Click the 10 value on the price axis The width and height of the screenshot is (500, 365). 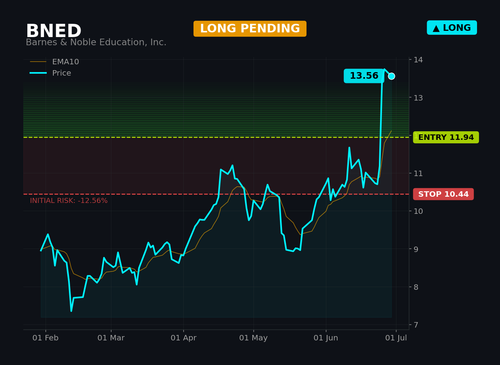418,211
